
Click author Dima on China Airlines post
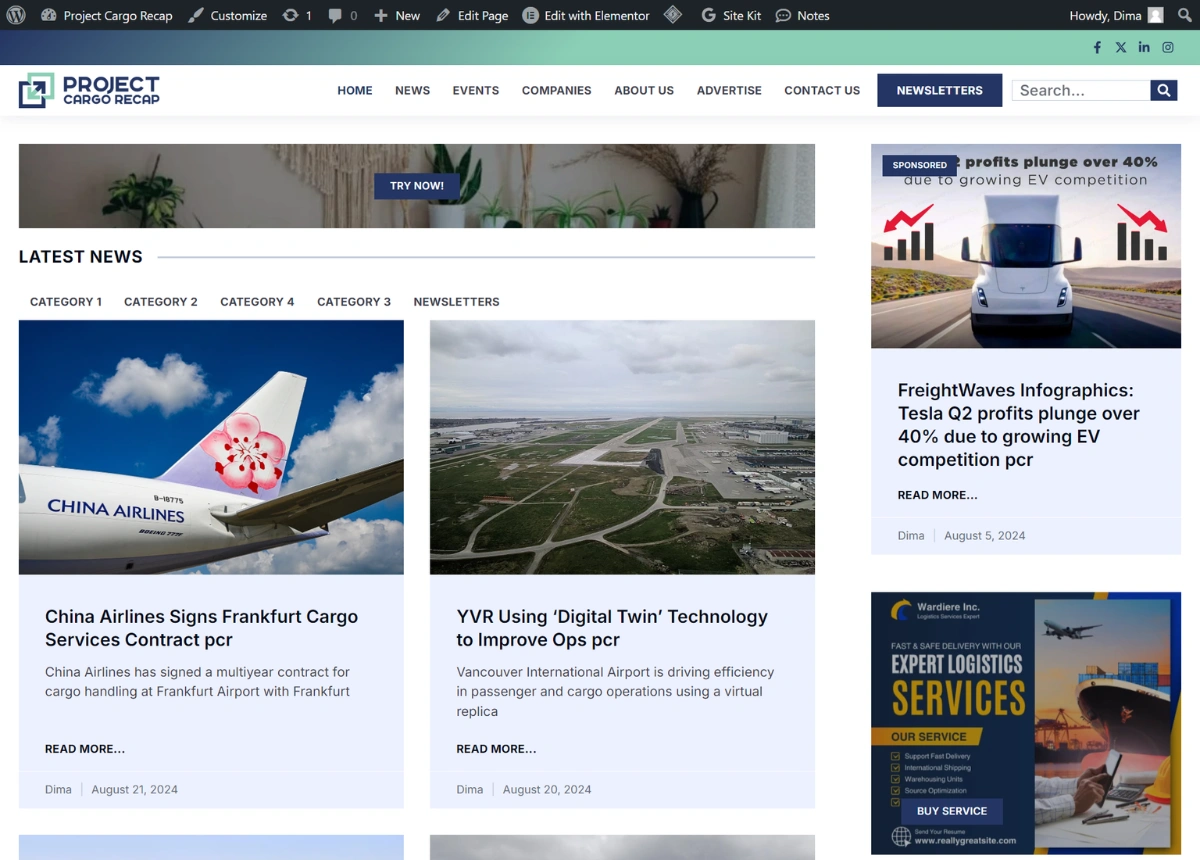[x=58, y=789]
